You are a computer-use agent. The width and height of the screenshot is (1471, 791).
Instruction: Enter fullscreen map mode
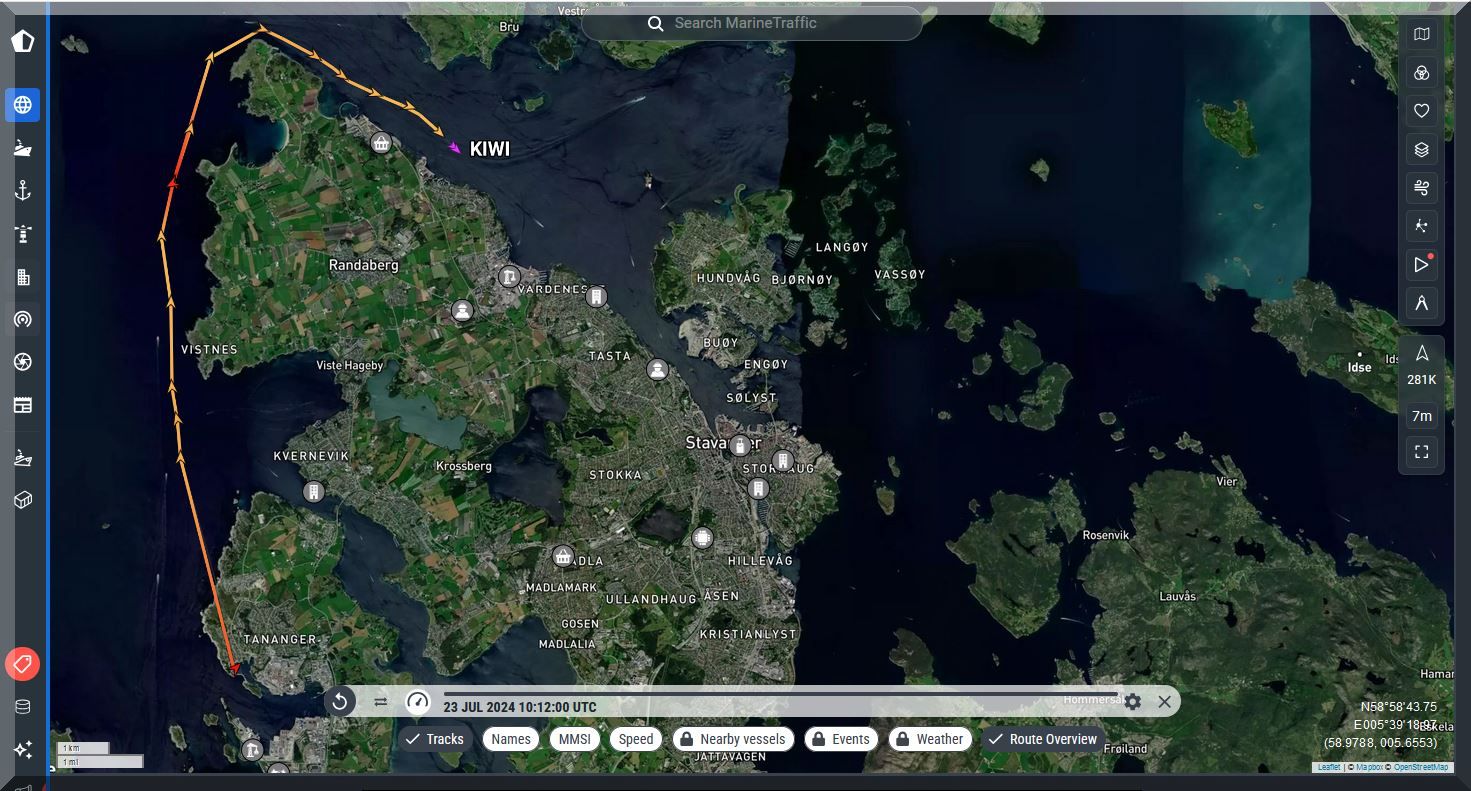tap(1421, 452)
